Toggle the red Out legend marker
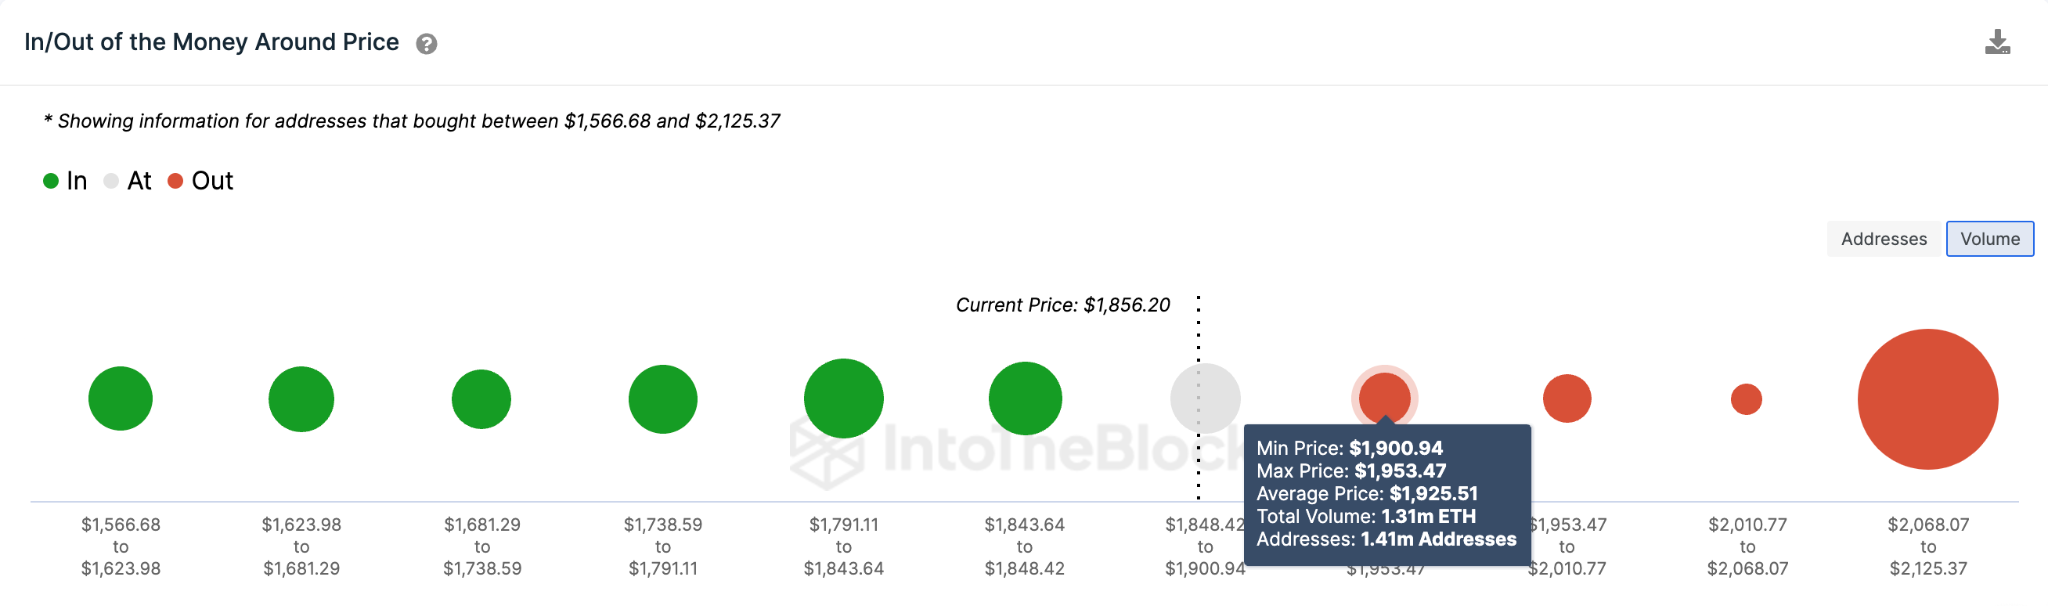Viewport: 2048px width, 606px height. pyautogui.click(x=175, y=181)
